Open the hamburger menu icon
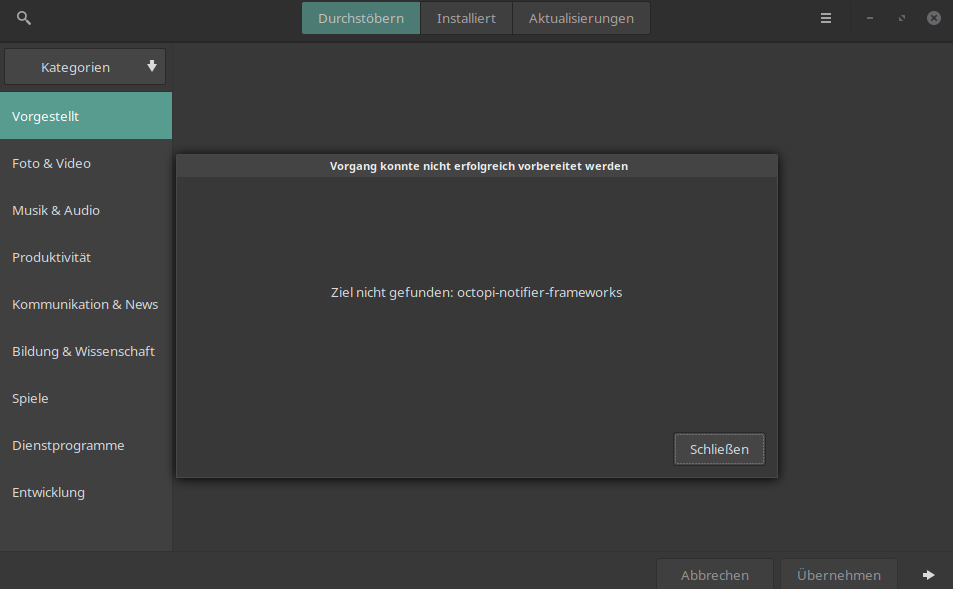The image size is (953, 589). point(825,18)
